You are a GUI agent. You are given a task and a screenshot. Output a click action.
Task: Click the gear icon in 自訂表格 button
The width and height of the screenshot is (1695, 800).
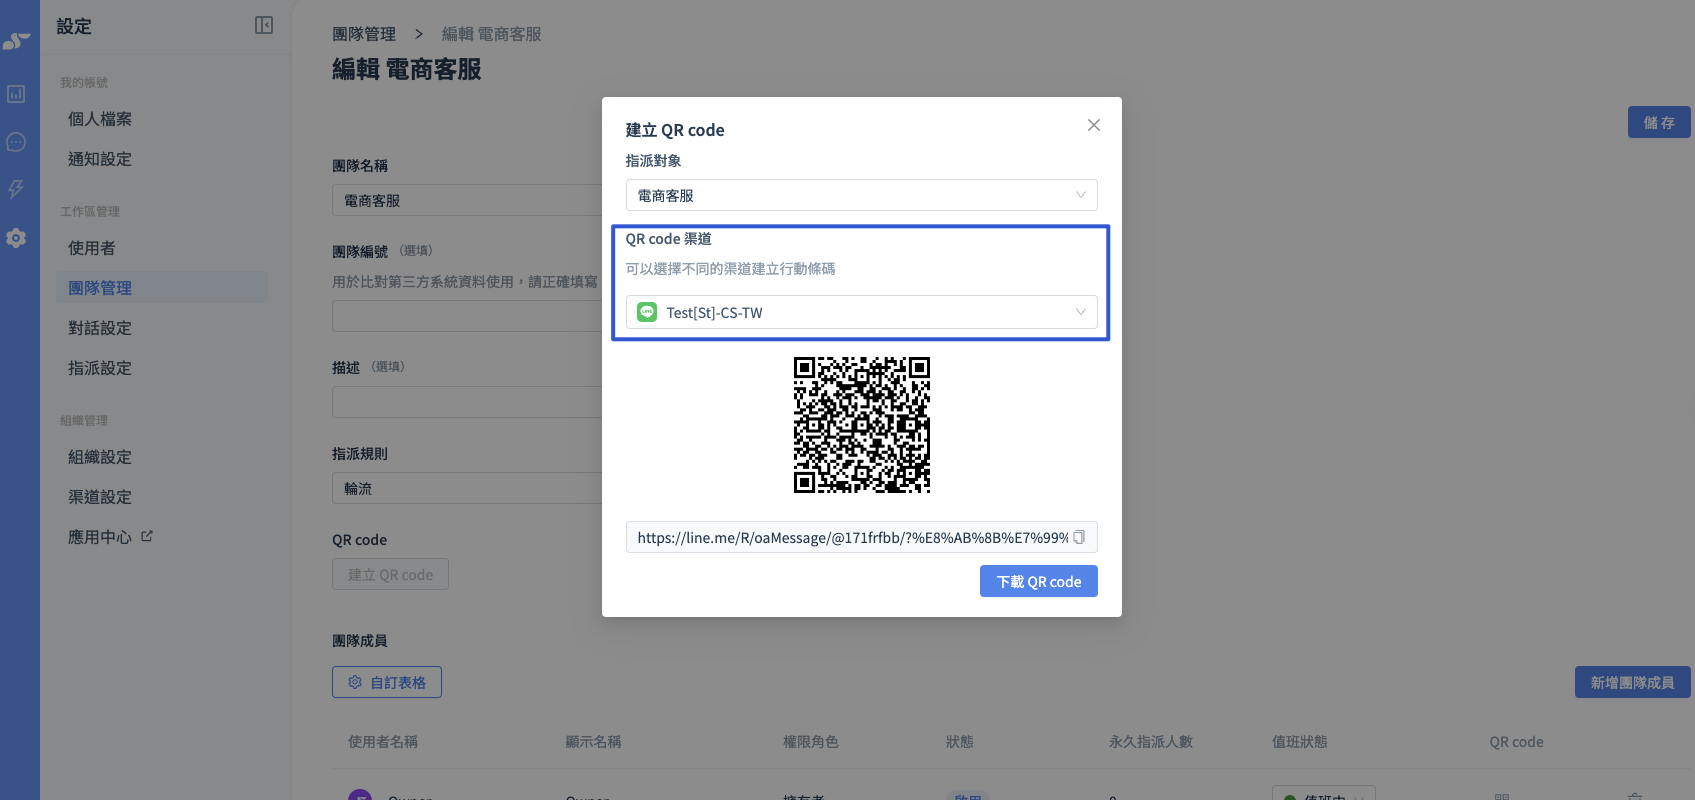(355, 682)
